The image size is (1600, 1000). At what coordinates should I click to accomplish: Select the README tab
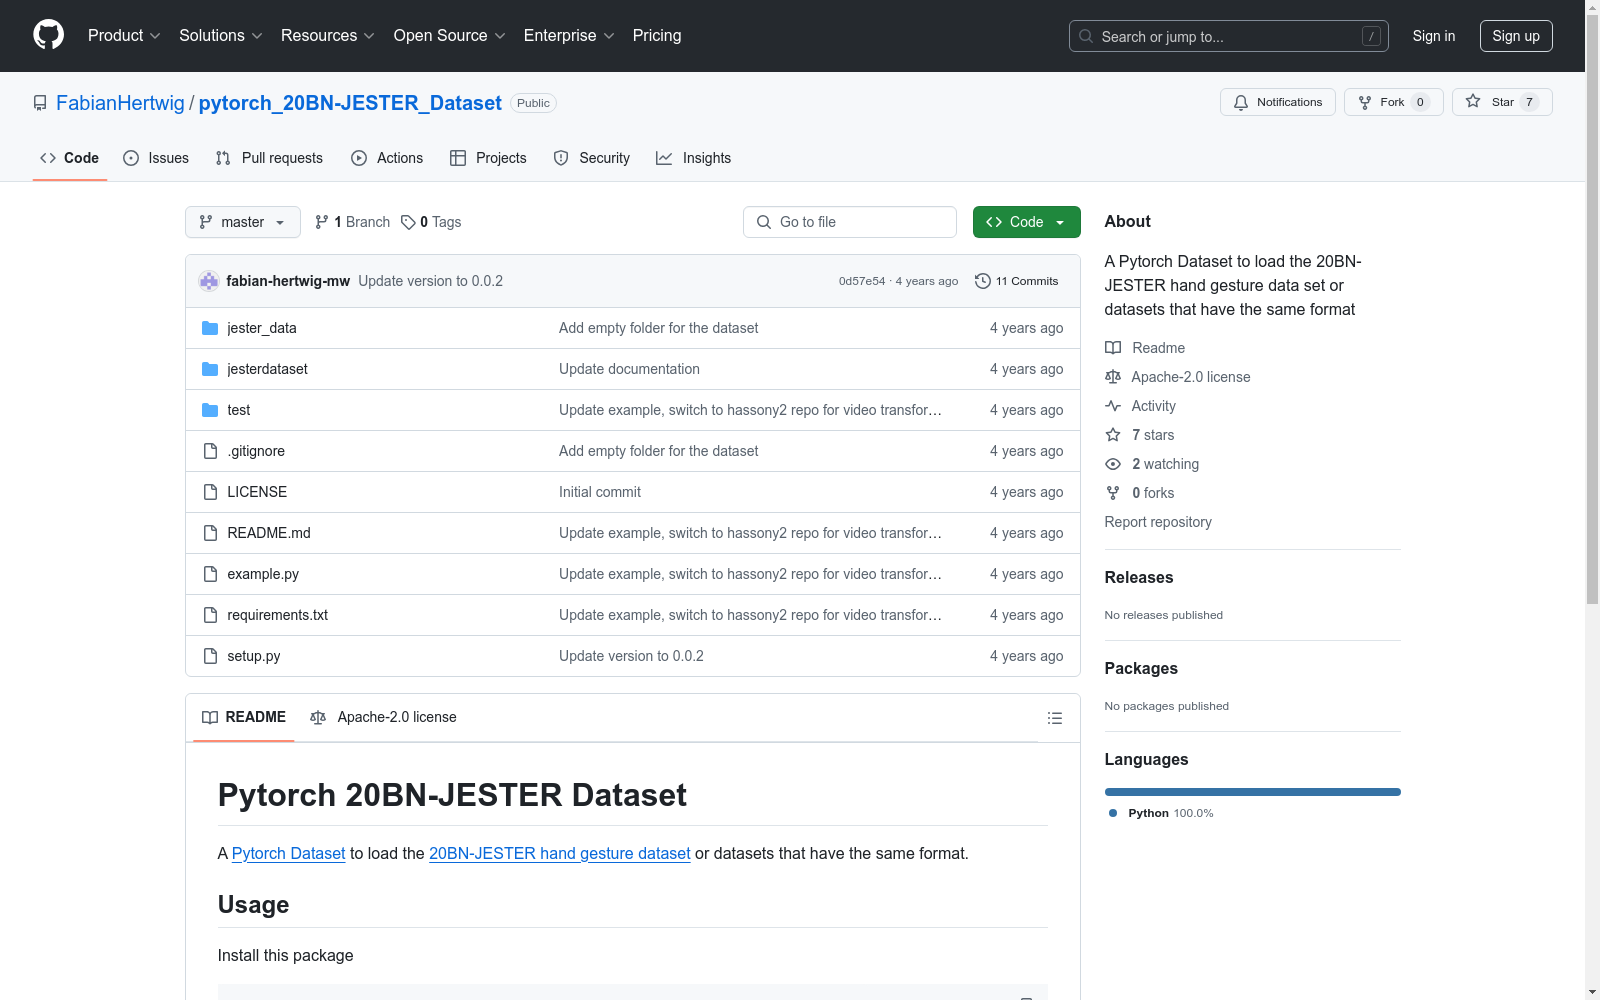pos(244,717)
